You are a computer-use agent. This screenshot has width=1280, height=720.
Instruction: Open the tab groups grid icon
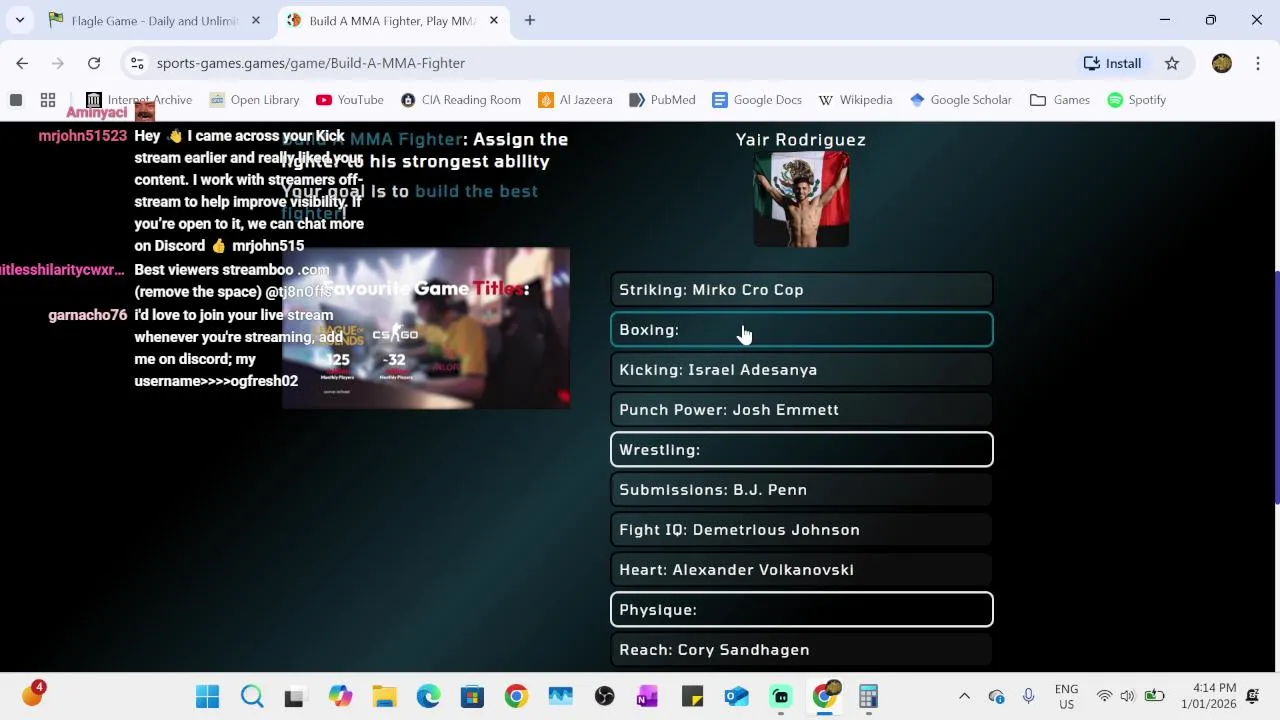pos(48,100)
